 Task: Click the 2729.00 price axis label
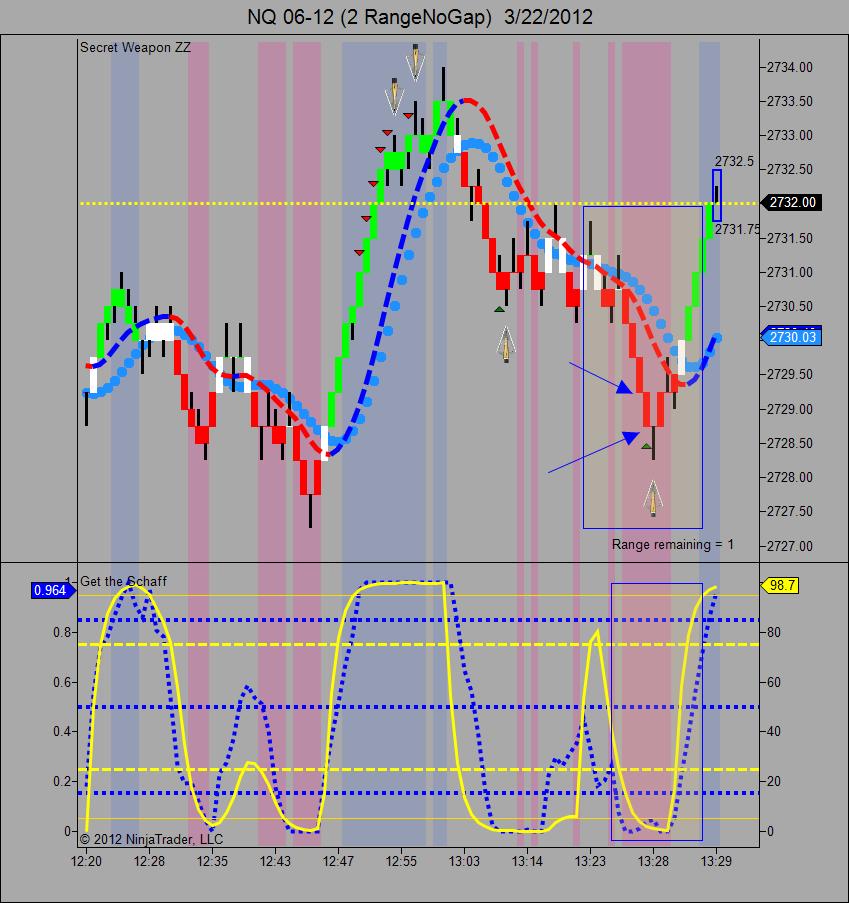[790, 409]
